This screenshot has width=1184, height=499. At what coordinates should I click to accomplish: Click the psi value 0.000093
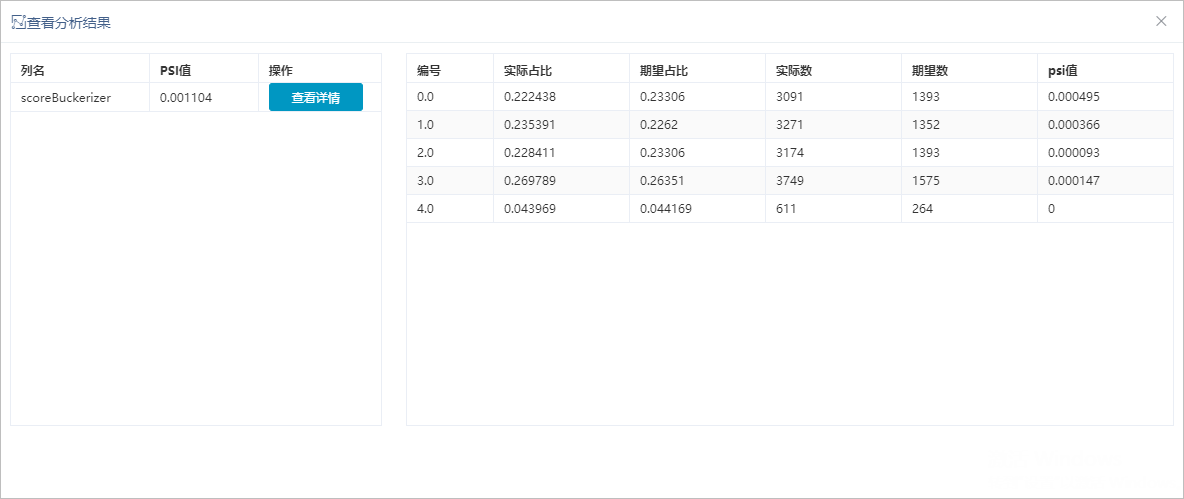click(1074, 152)
